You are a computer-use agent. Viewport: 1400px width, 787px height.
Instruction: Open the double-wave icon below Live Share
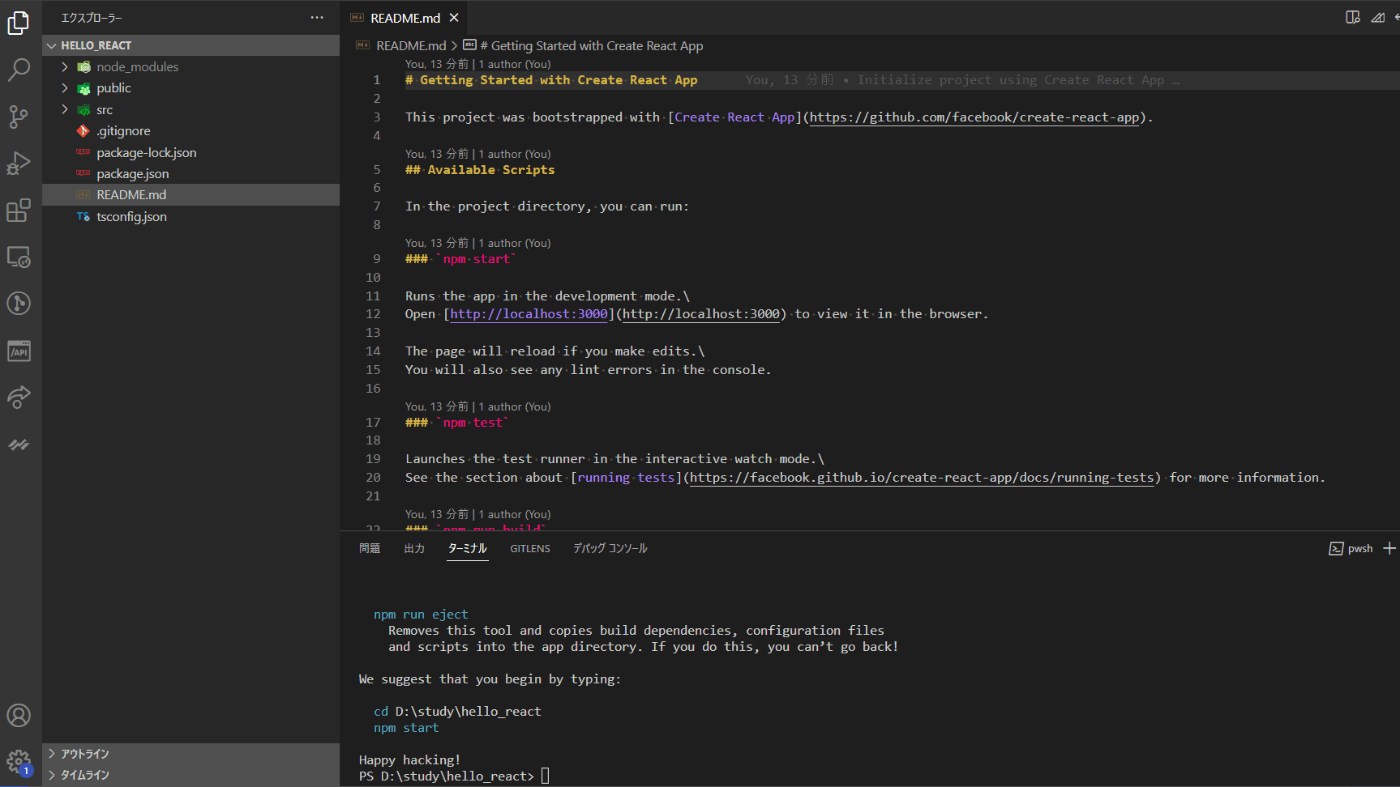pos(18,444)
